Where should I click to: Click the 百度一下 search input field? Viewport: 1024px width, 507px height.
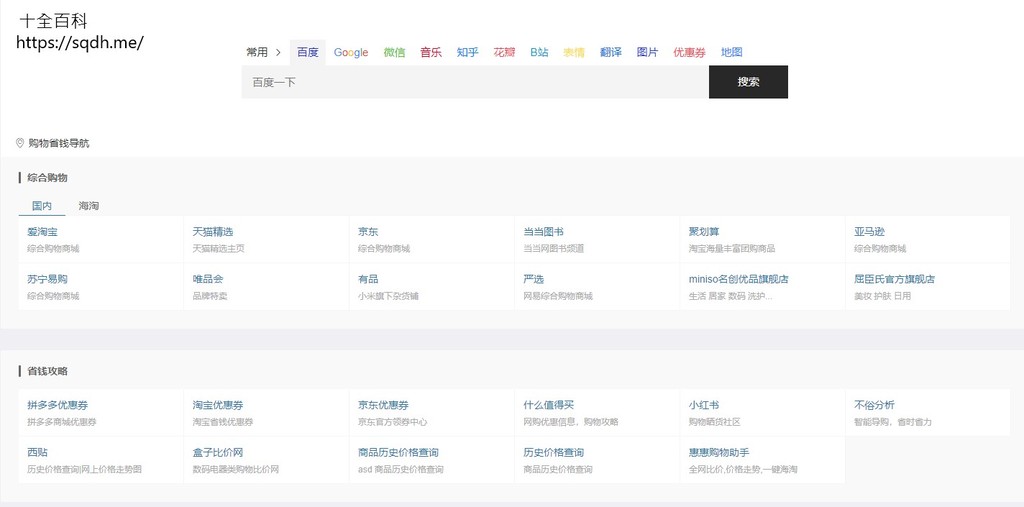[475, 82]
